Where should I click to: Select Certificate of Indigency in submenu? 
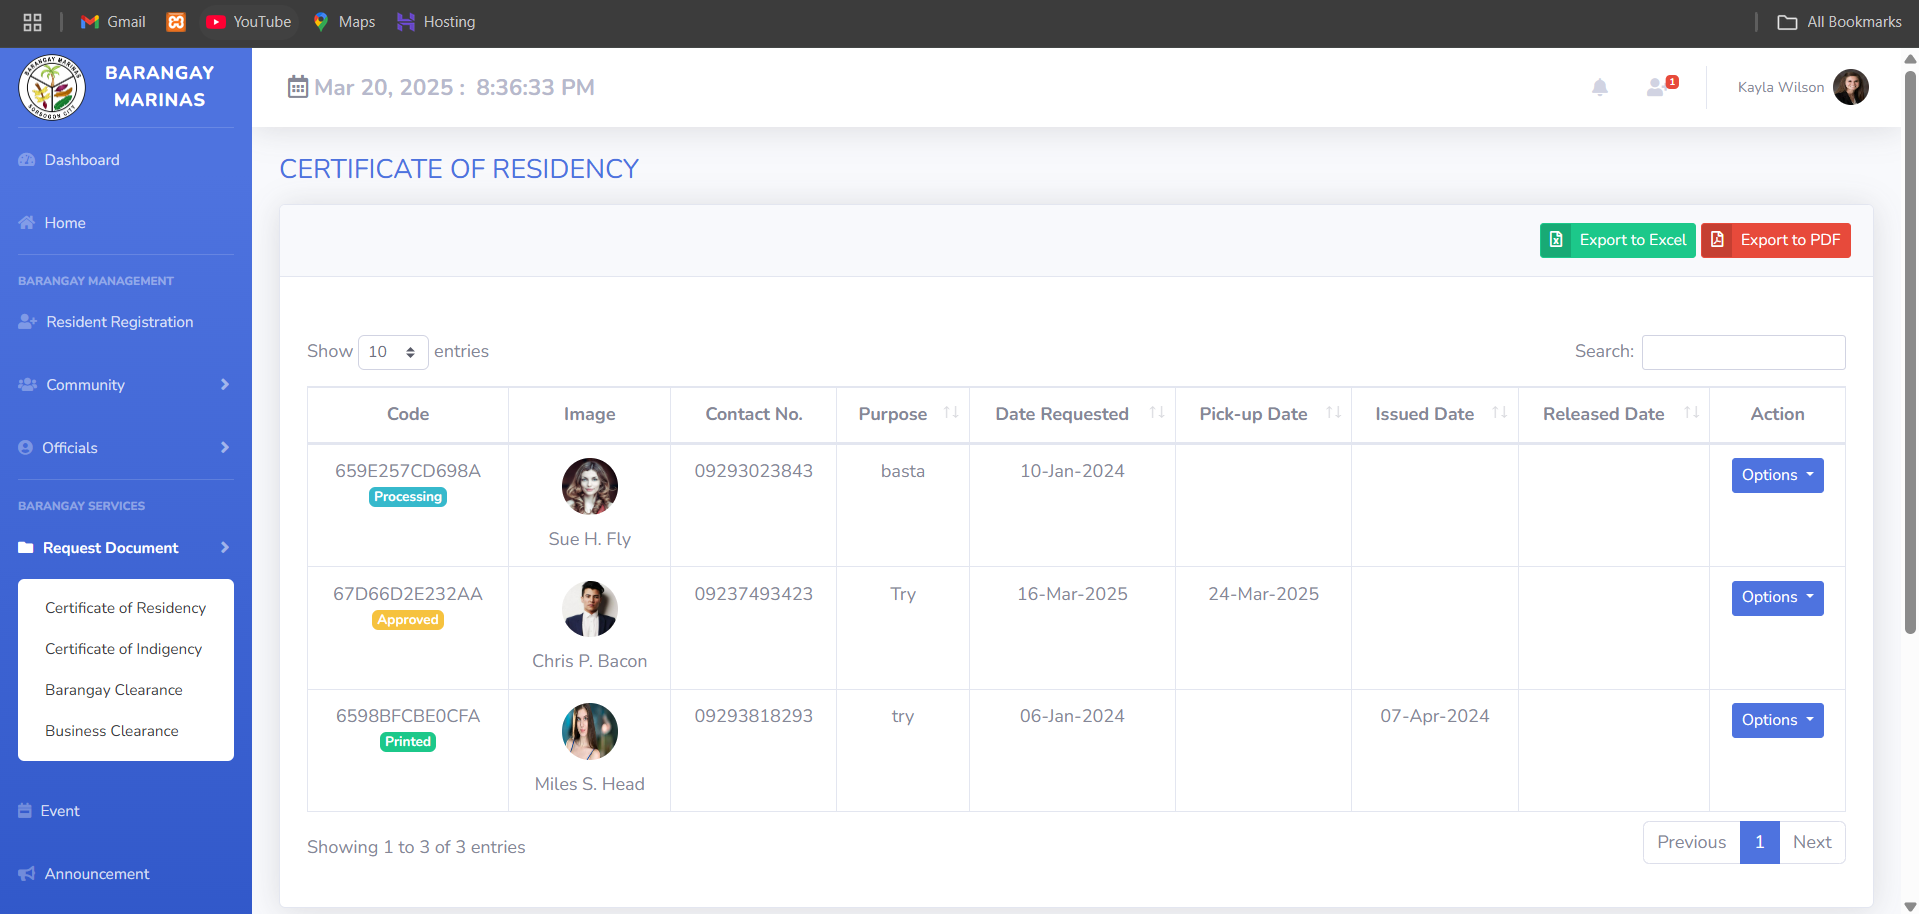123,649
